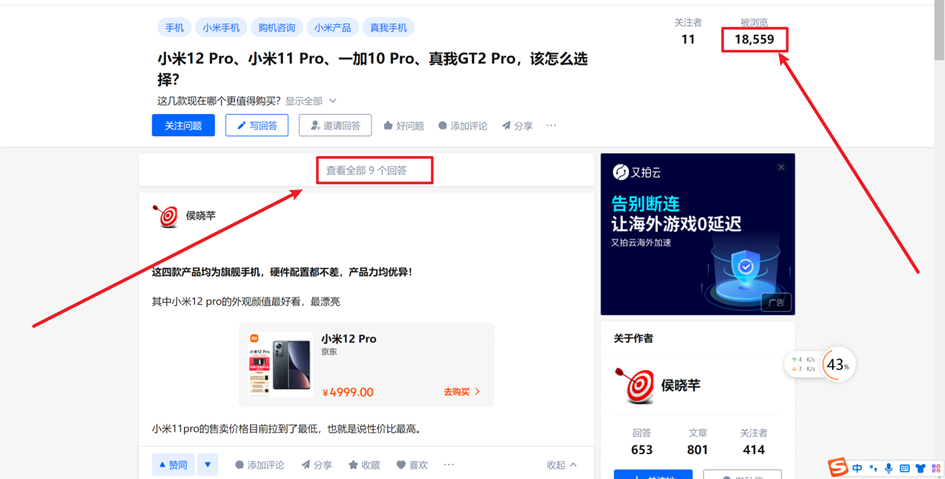Click the question's 关注者 11 count

pyautogui.click(x=688, y=32)
